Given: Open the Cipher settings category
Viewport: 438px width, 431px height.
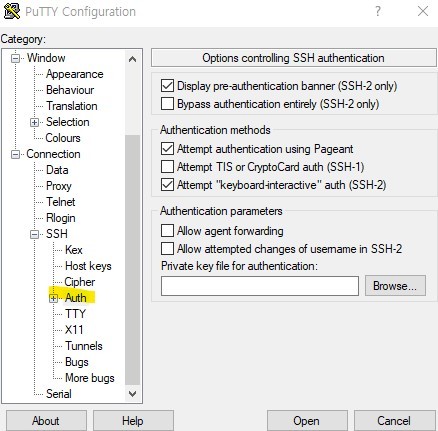Looking at the screenshot, I should 80,282.
